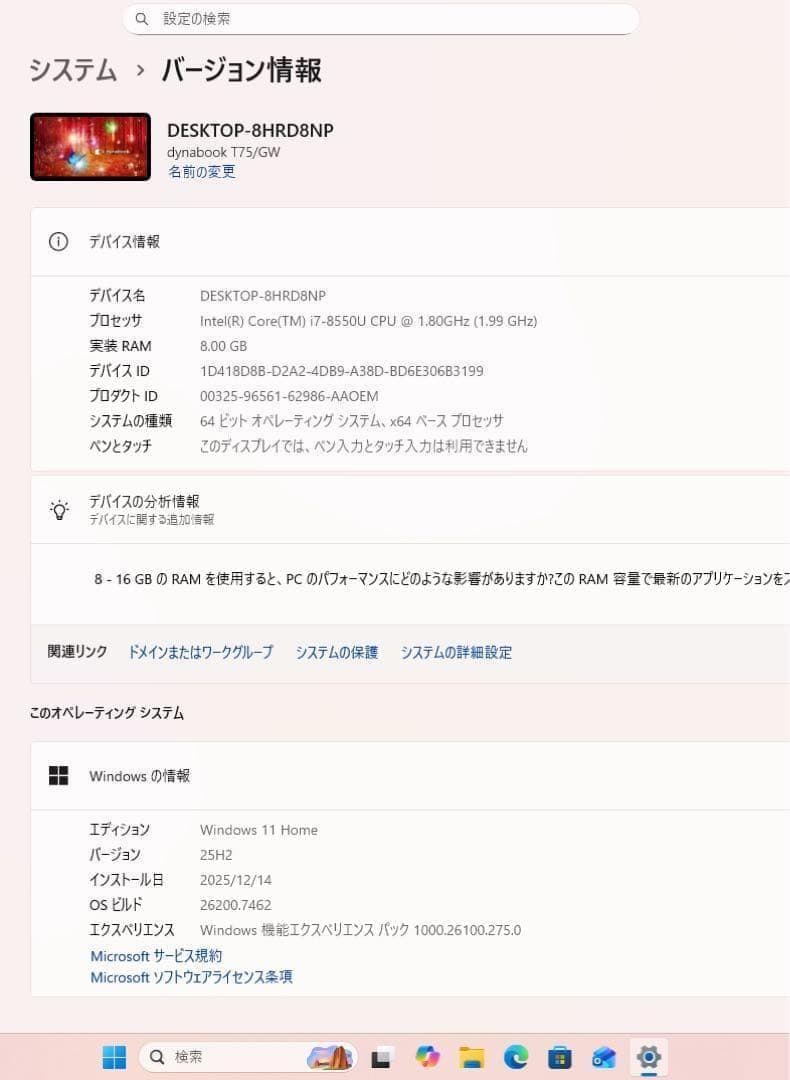Viewport: 790px width, 1080px height.
Task: Open ドメインまたはワークグループ link
Action: (200, 652)
